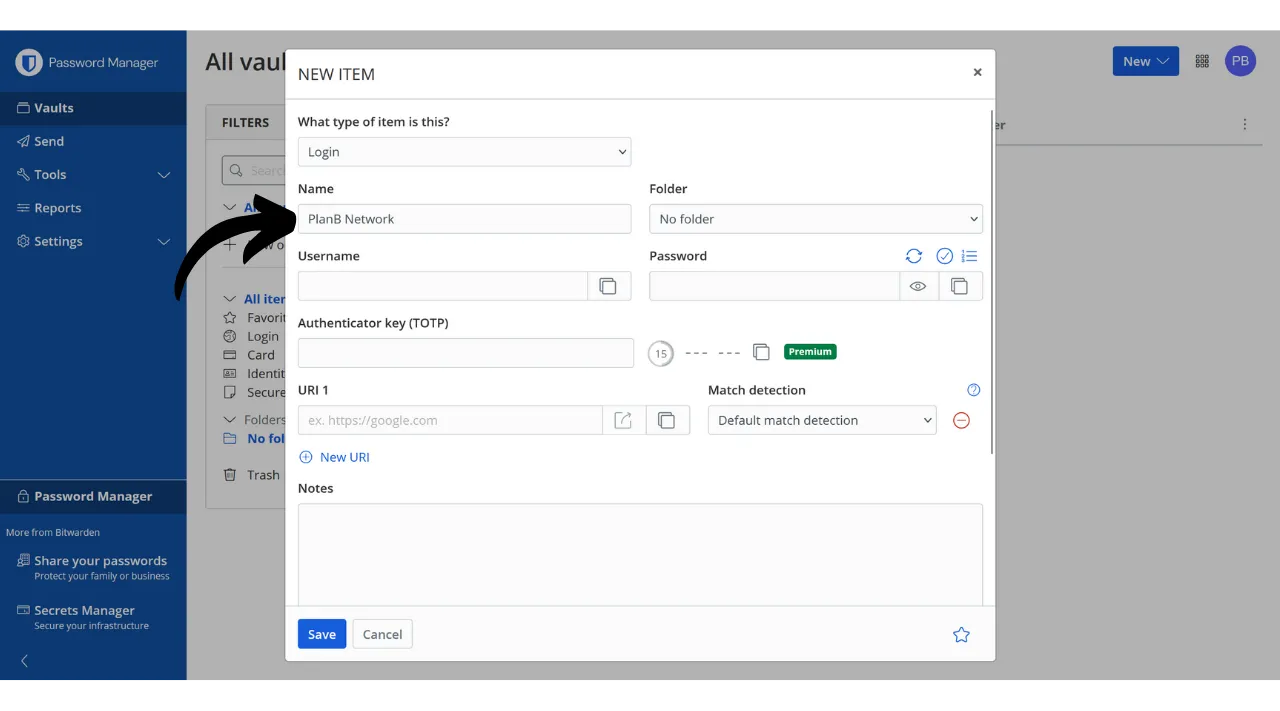Remove URI 1 with the red minus icon

961,420
